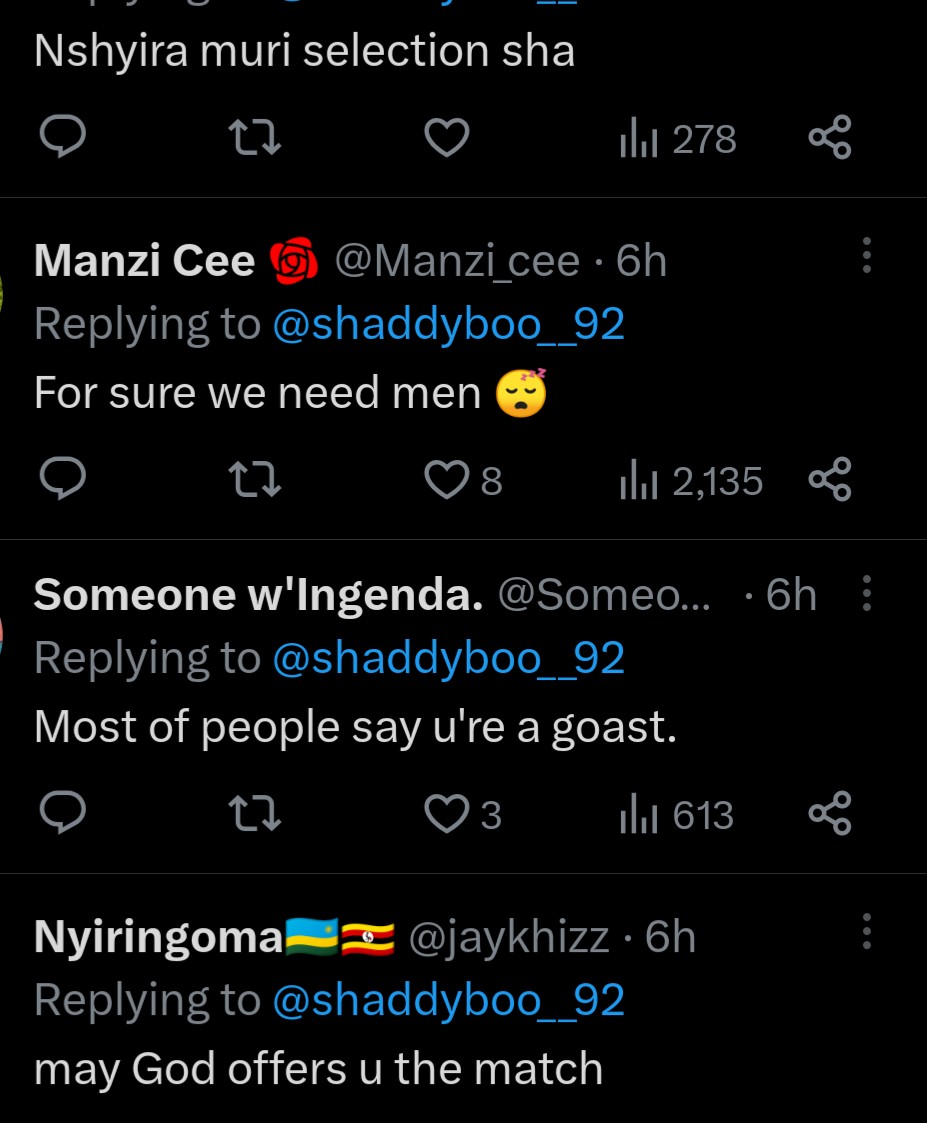
Task: Like the tweet with 3 likes
Action: tap(447, 815)
